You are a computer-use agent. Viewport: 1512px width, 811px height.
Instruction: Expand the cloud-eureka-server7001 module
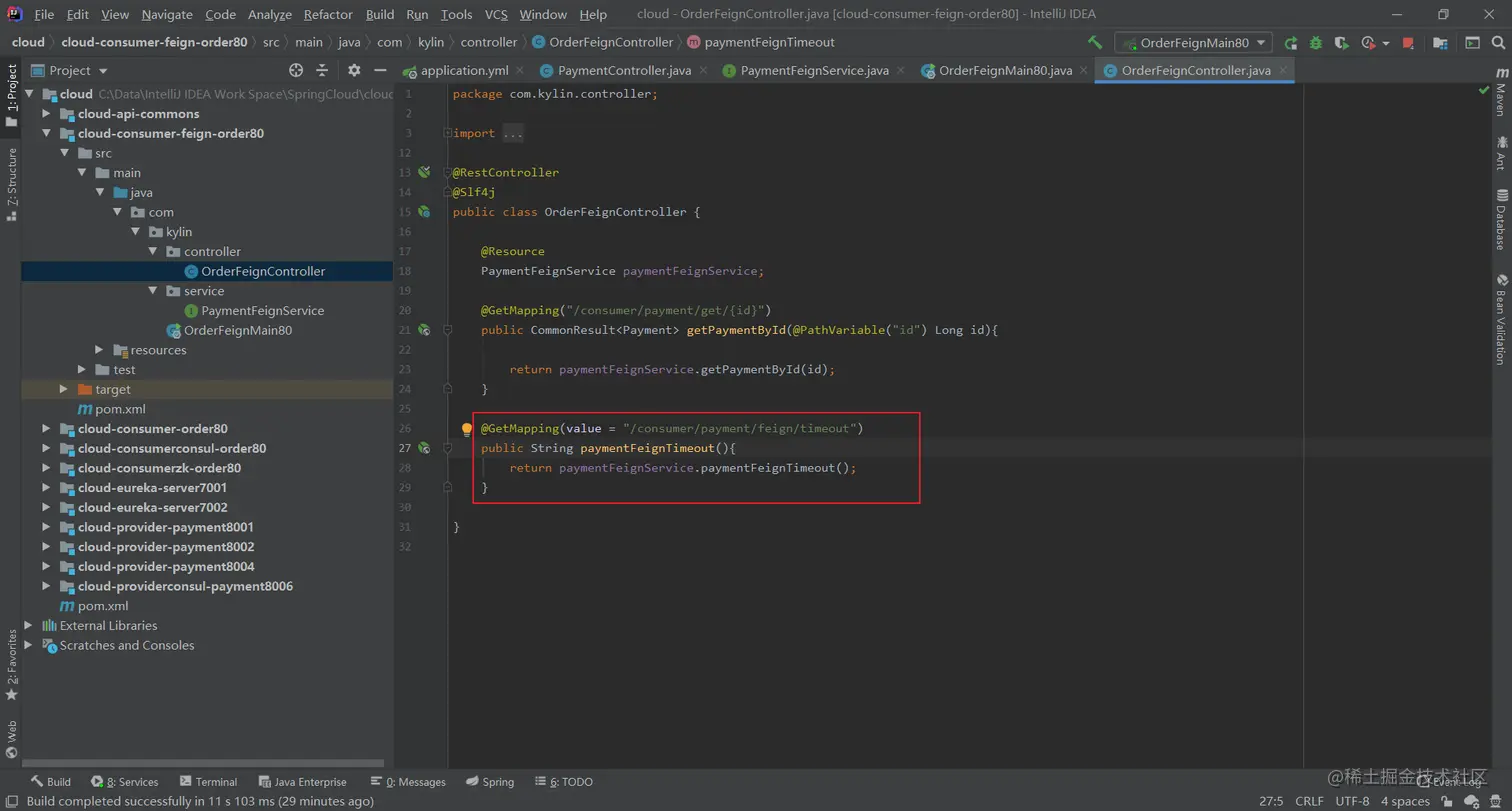46,488
